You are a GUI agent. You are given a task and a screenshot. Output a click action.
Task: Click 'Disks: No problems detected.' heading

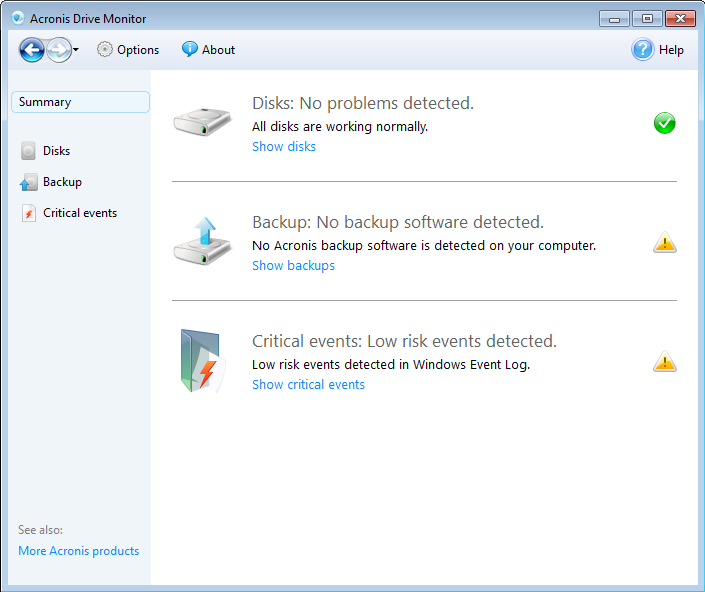(x=363, y=103)
